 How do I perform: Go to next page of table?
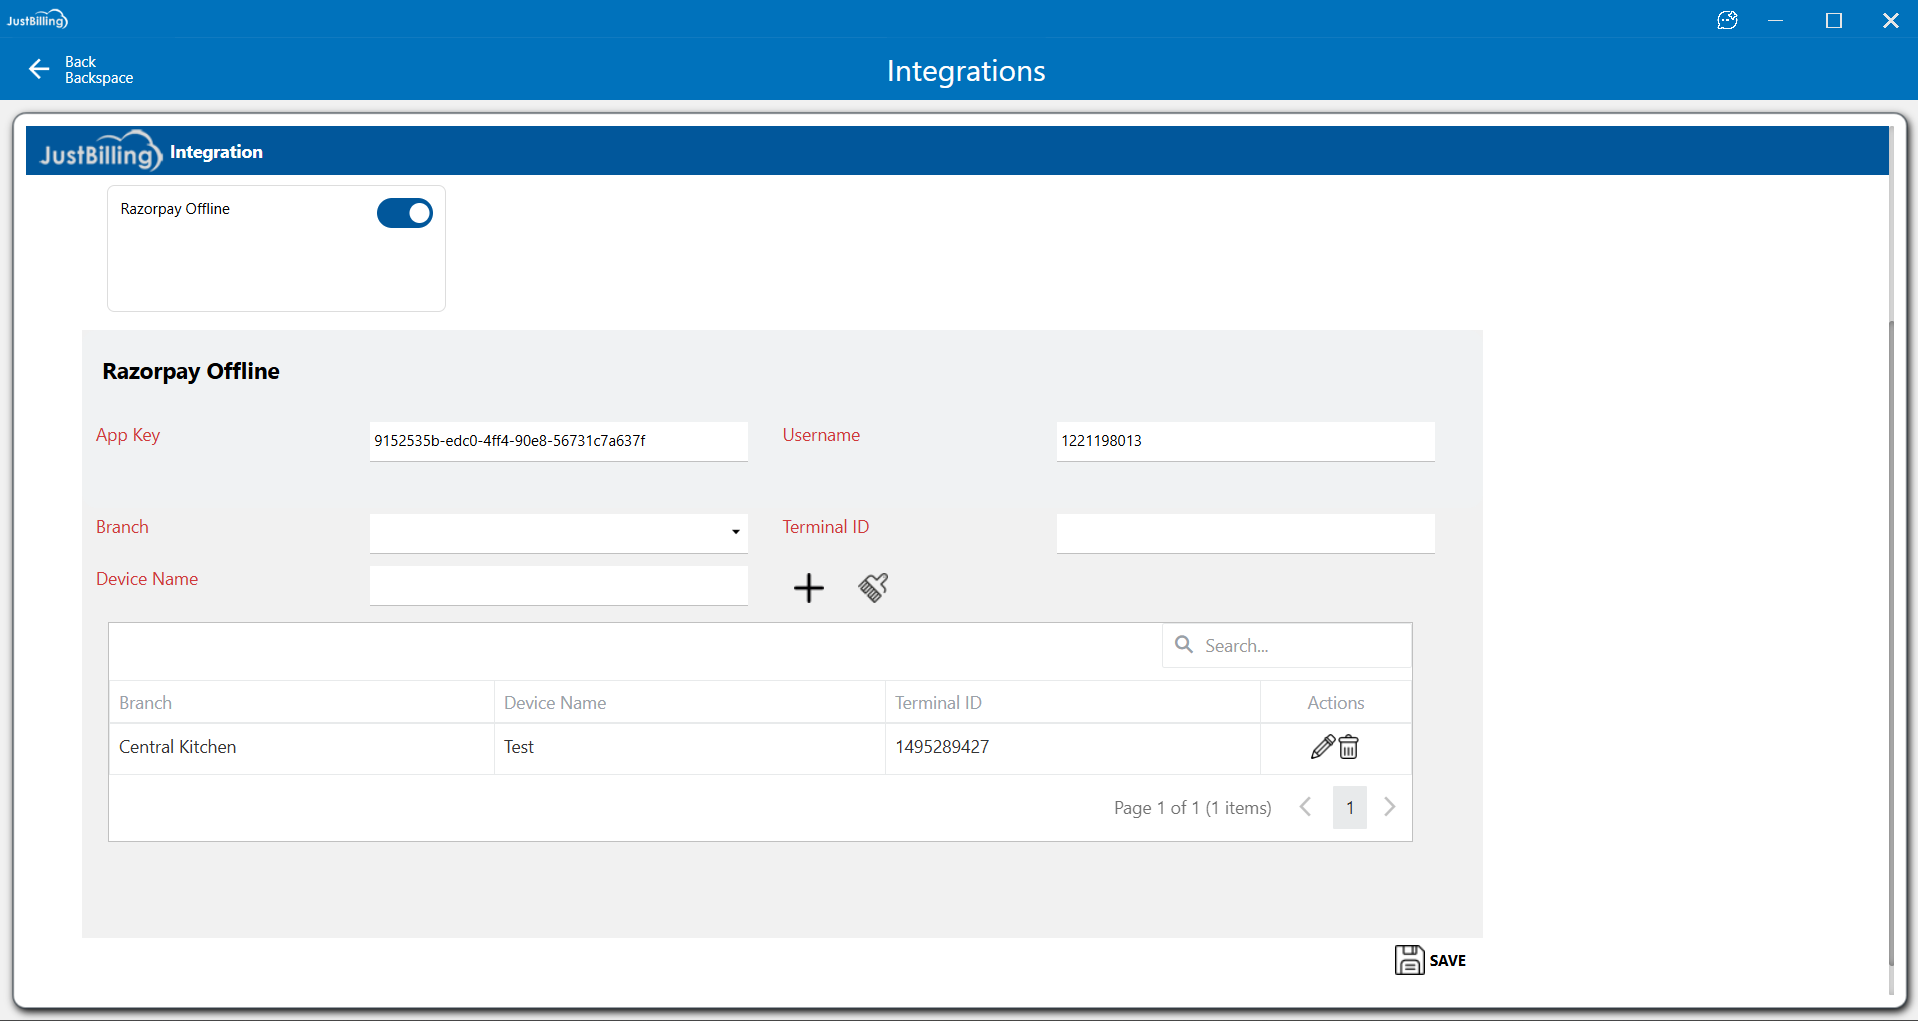coord(1389,807)
